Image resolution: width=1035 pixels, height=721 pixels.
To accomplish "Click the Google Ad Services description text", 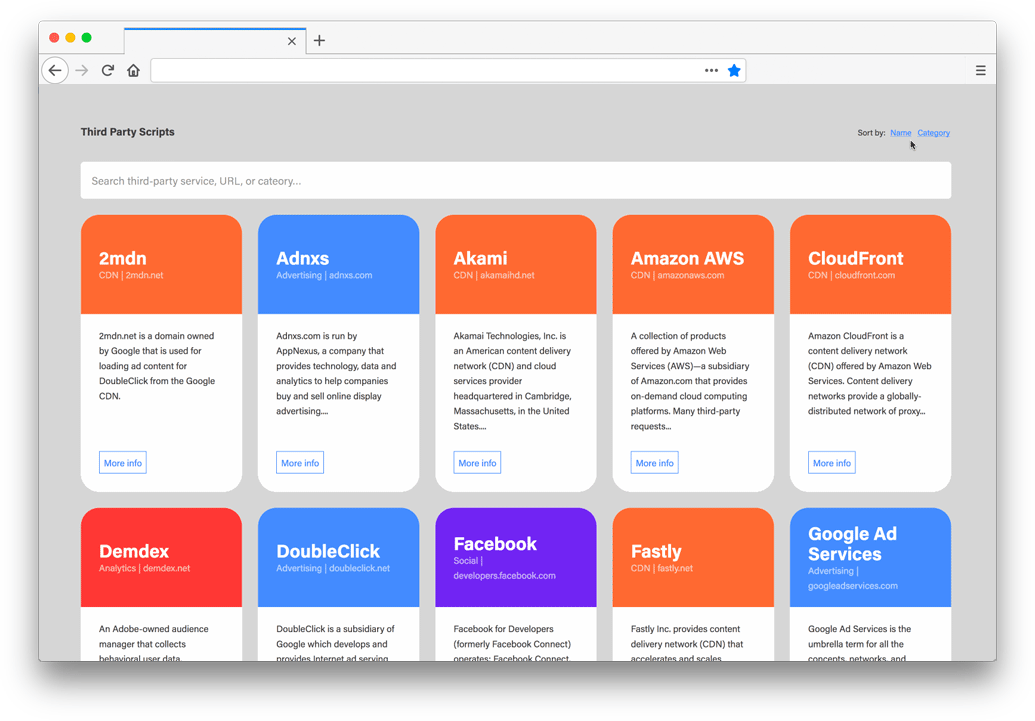I will tap(859, 642).
